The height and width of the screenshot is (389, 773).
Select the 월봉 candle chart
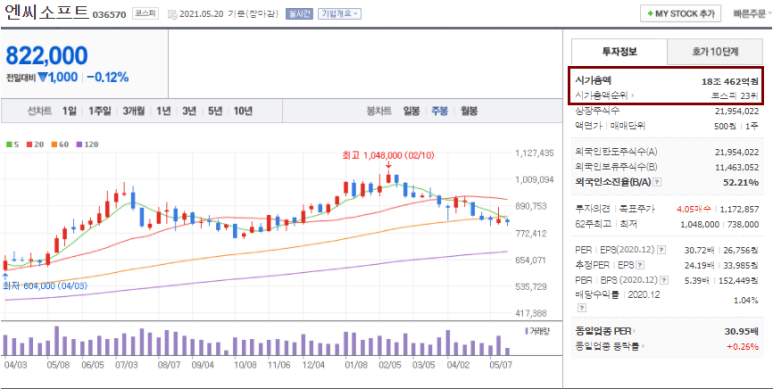point(469,111)
